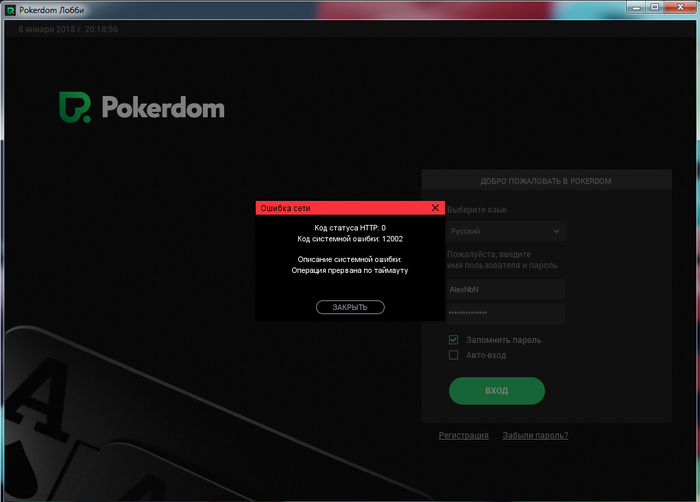The image size is (700, 502).
Task: Toggle the Запомнить пароль checkbox
Action: point(454,340)
